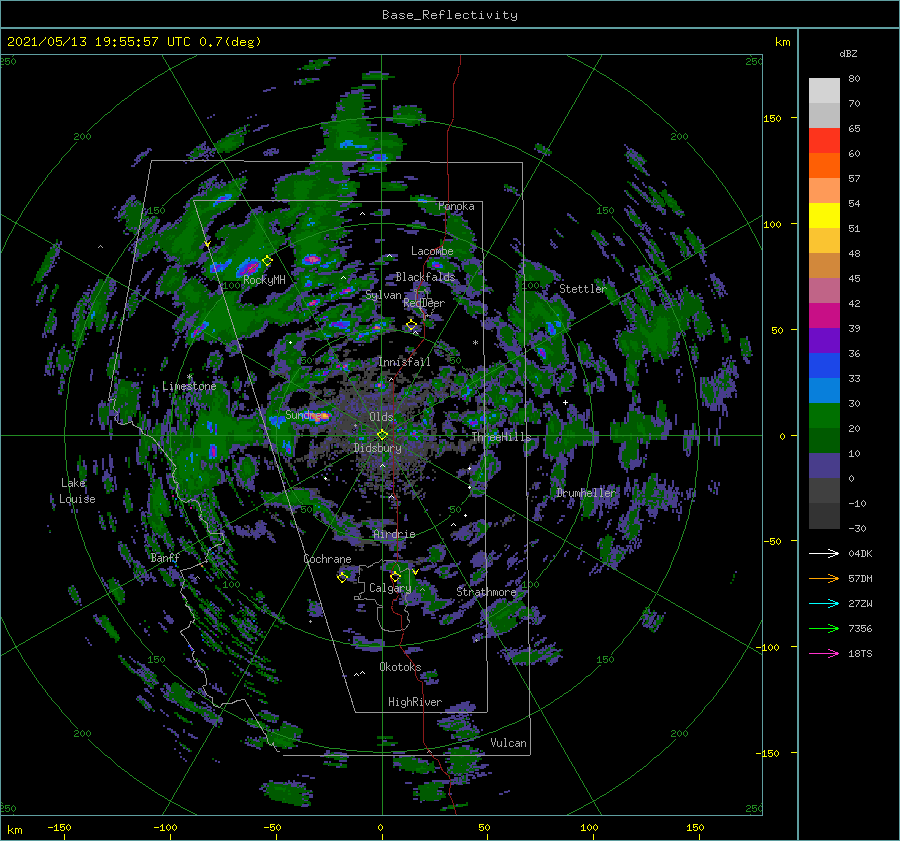Click the Sylvan label on map
The width and height of the screenshot is (900, 841).
[383, 295]
